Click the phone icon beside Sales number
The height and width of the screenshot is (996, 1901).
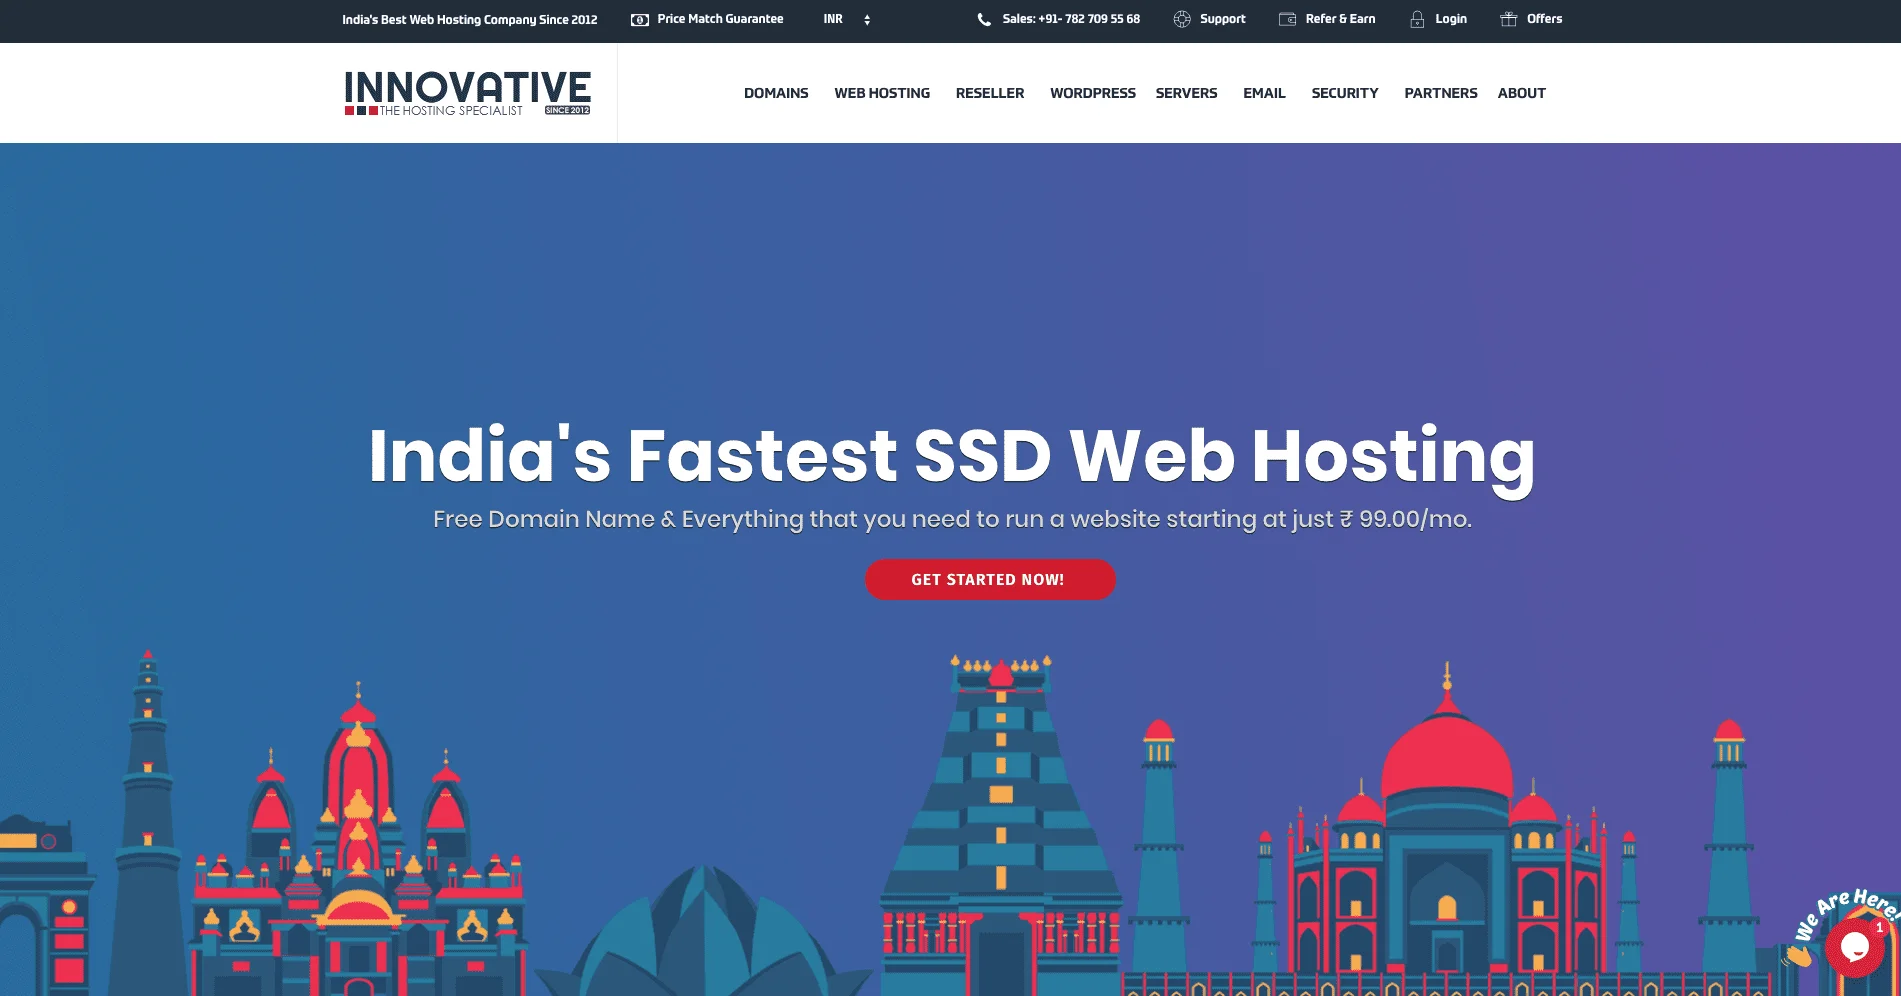tap(984, 19)
